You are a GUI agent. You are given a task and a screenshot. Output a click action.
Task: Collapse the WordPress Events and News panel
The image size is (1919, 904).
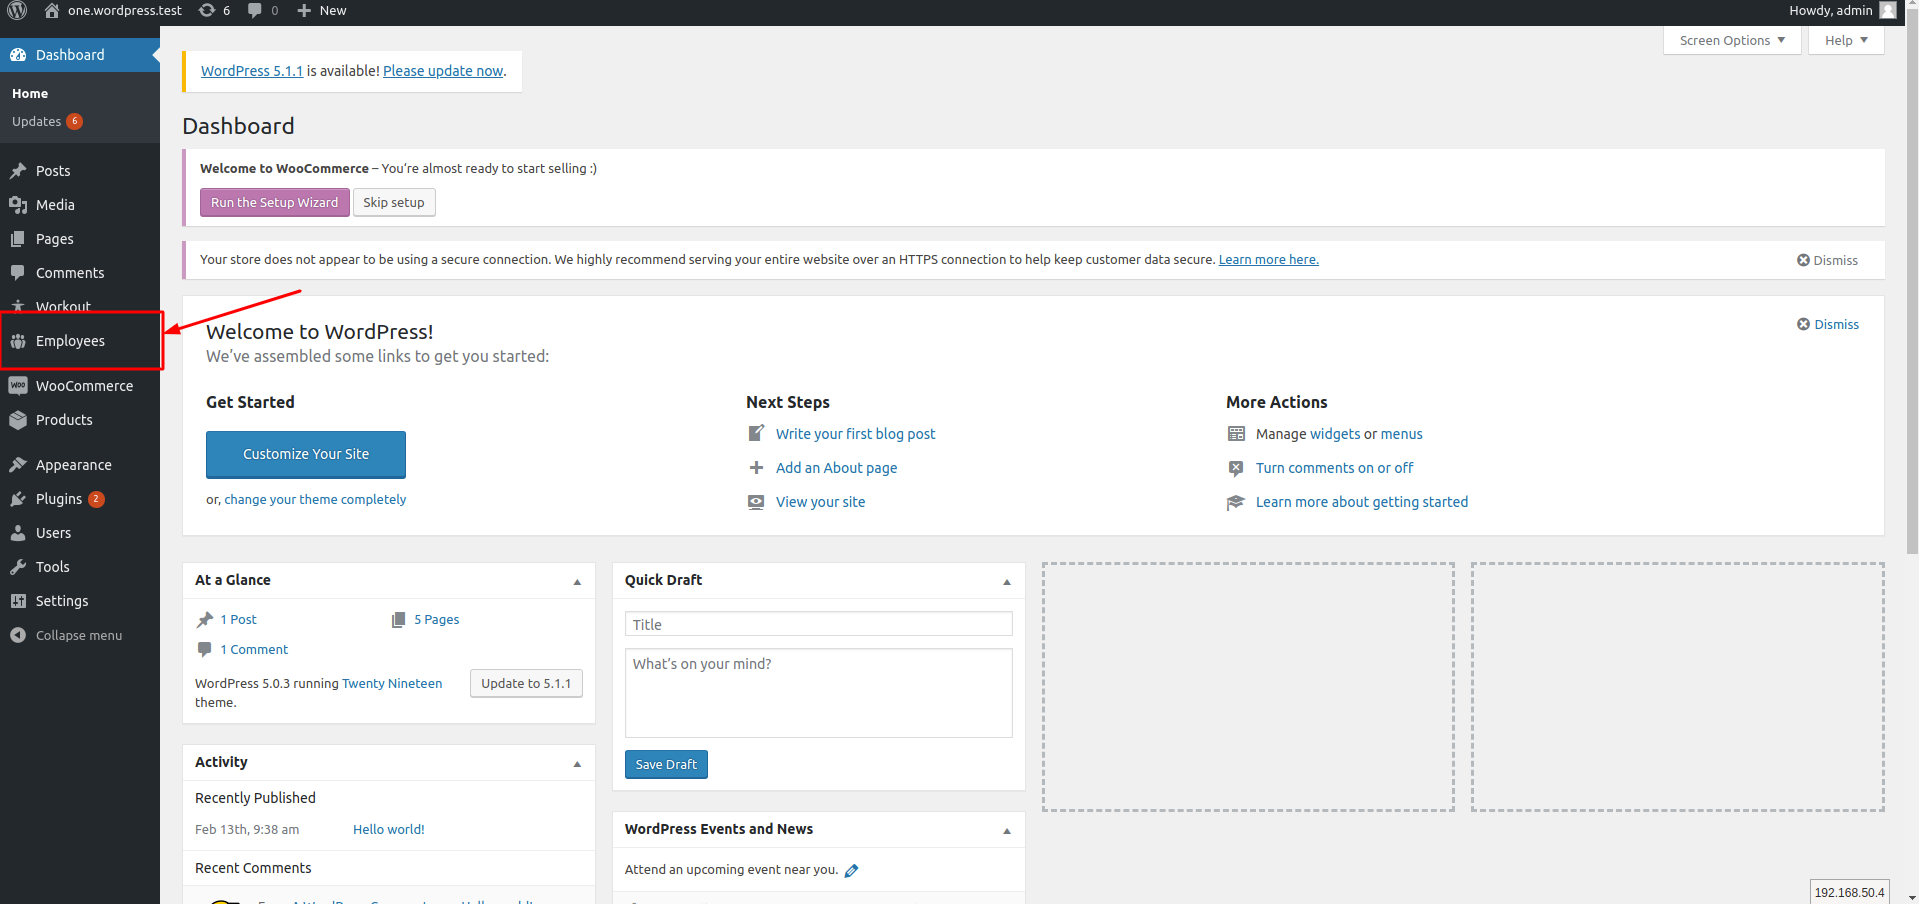1007,831
